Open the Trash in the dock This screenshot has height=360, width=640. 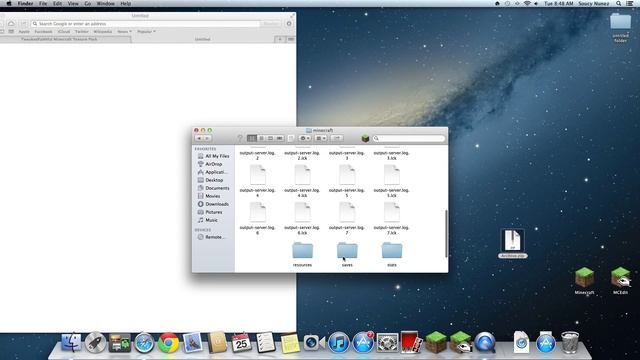(x=570, y=342)
